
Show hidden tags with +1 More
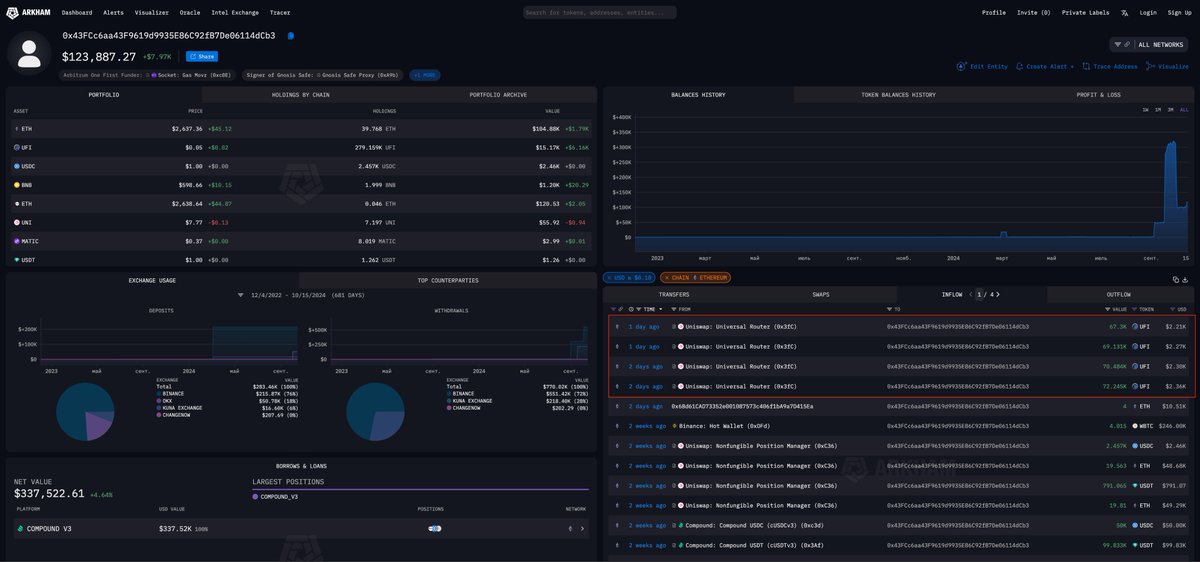click(x=424, y=75)
